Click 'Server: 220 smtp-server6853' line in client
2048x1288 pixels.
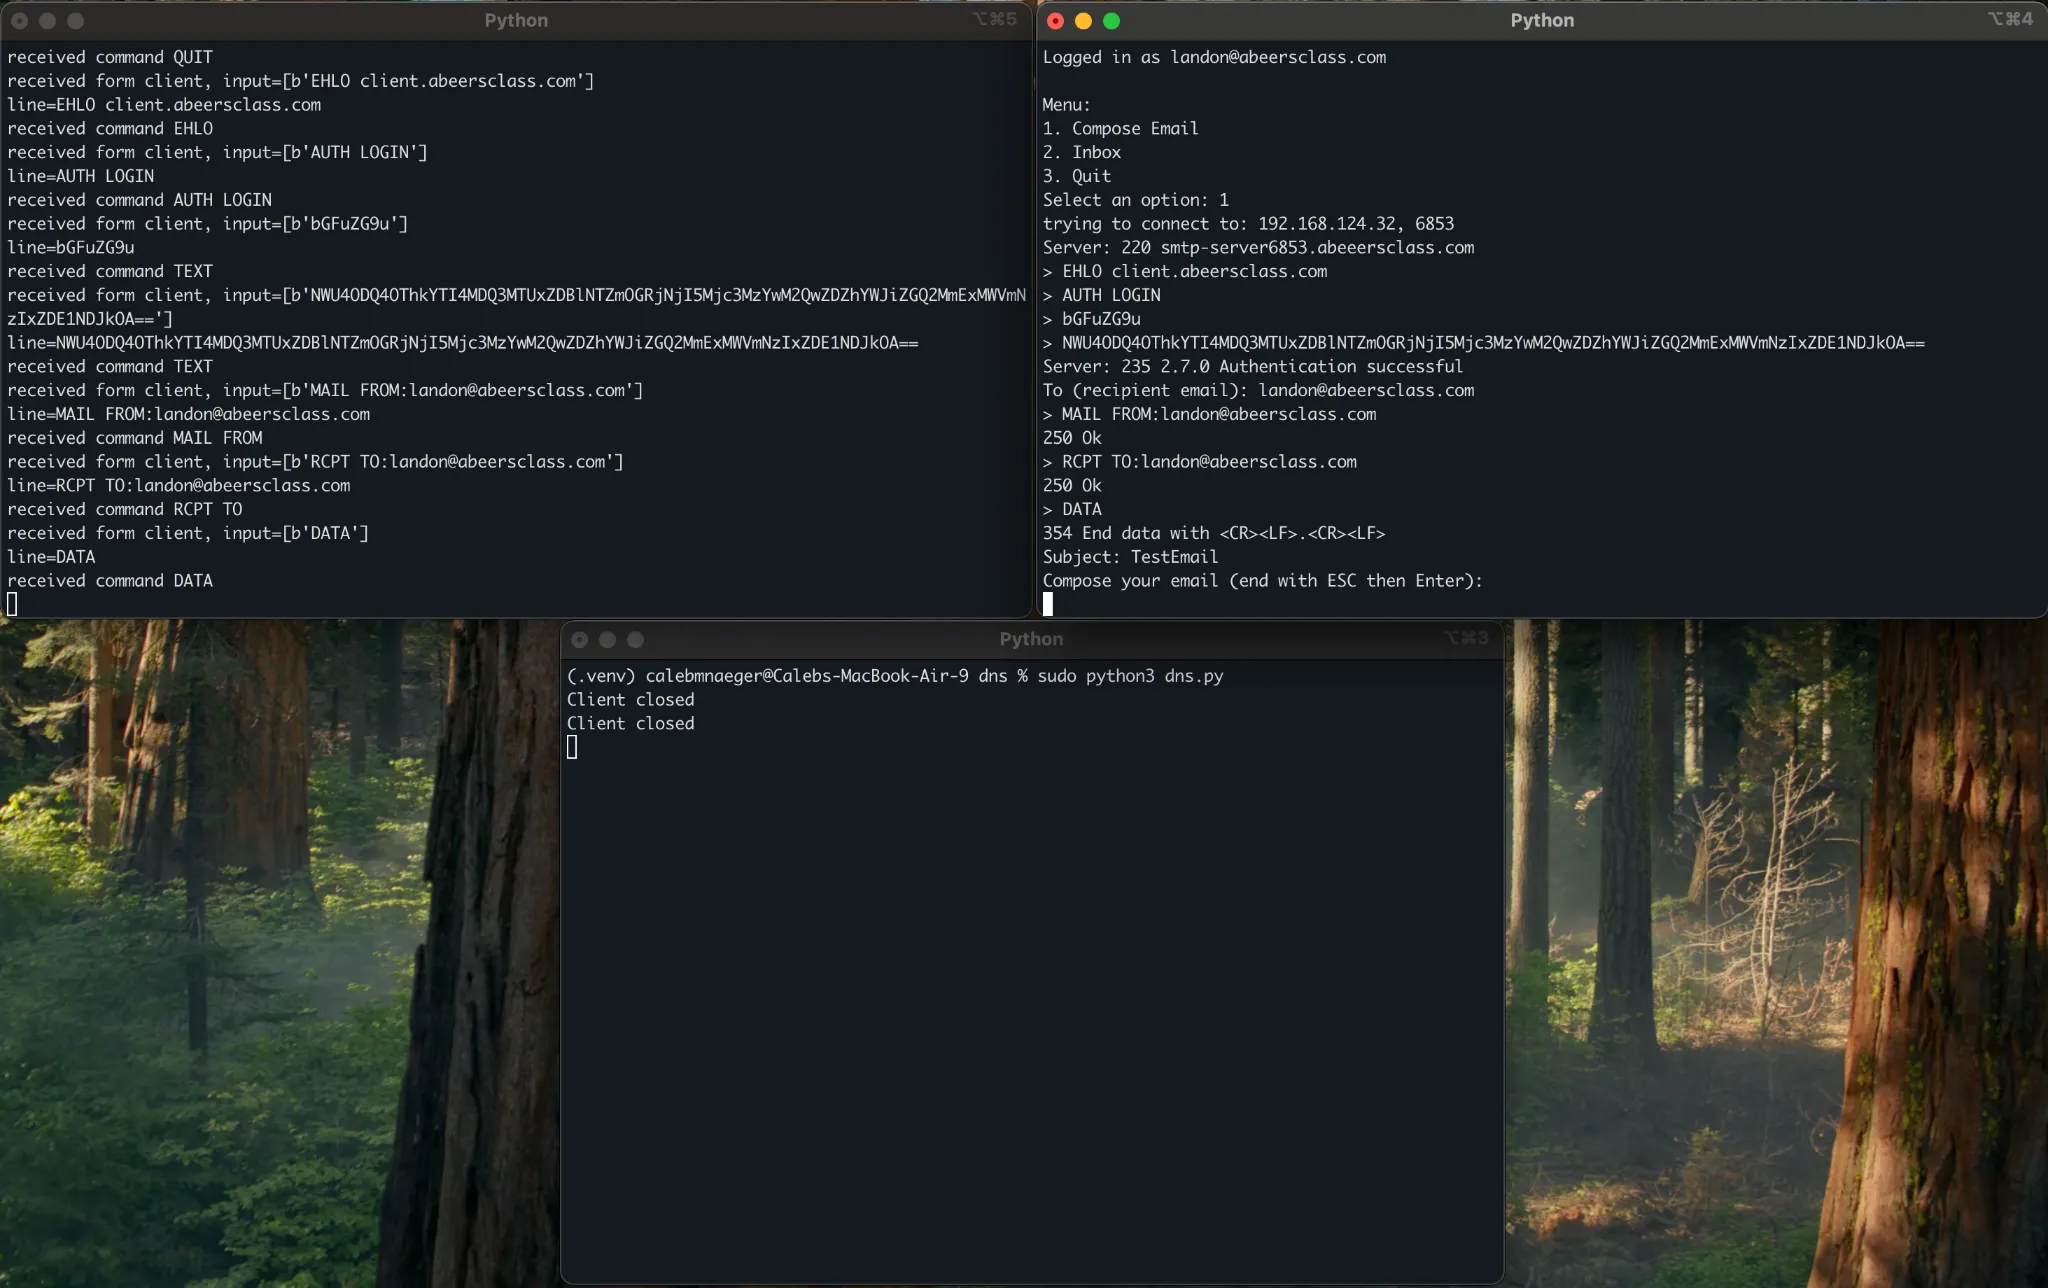click(x=1258, y=248)
